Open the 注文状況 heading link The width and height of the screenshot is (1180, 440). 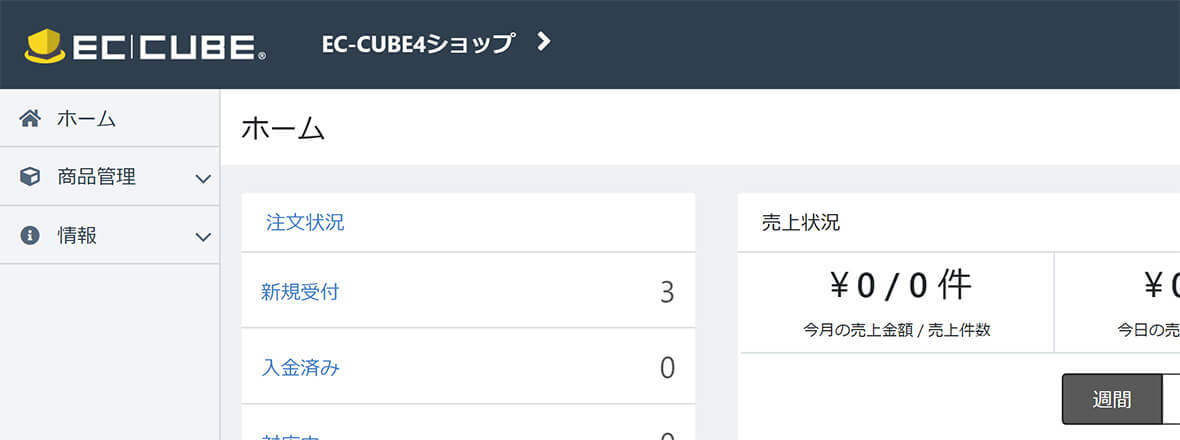[x=305, y=223]
